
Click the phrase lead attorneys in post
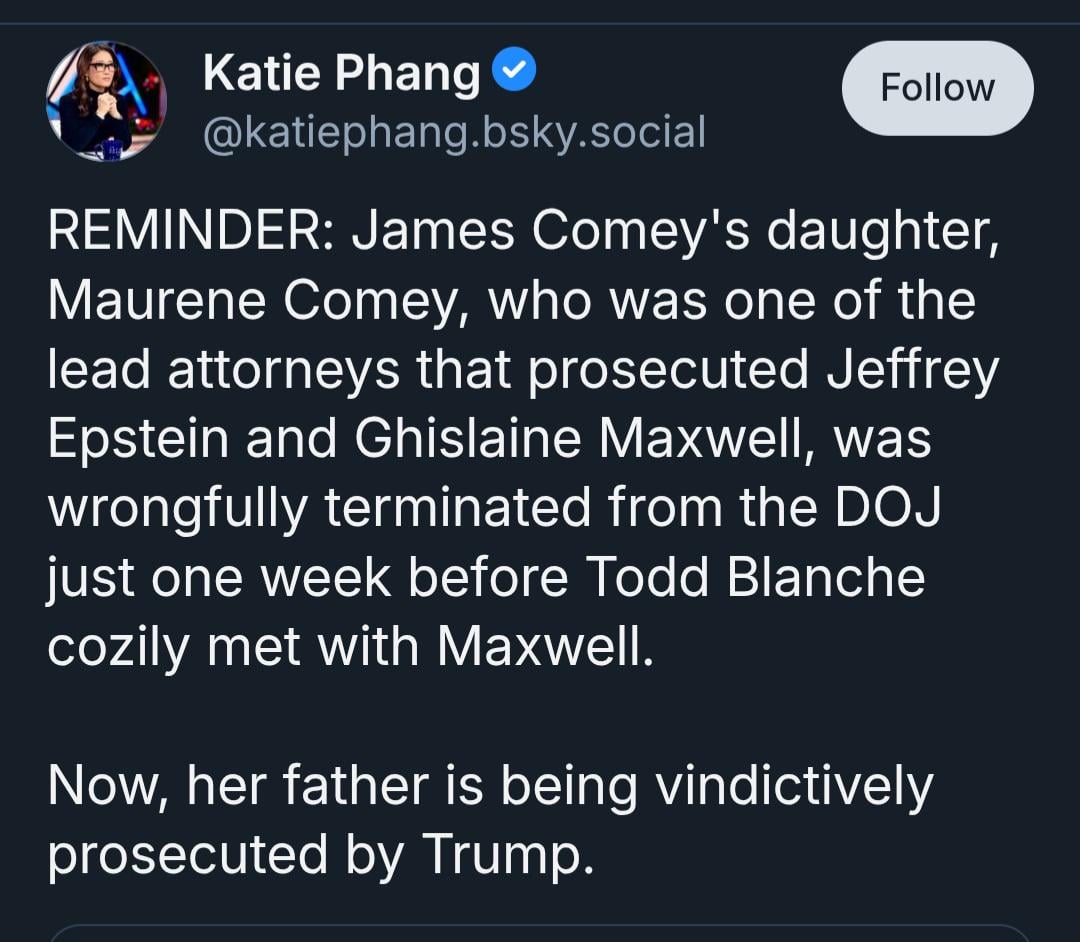[x=224, y=370]
